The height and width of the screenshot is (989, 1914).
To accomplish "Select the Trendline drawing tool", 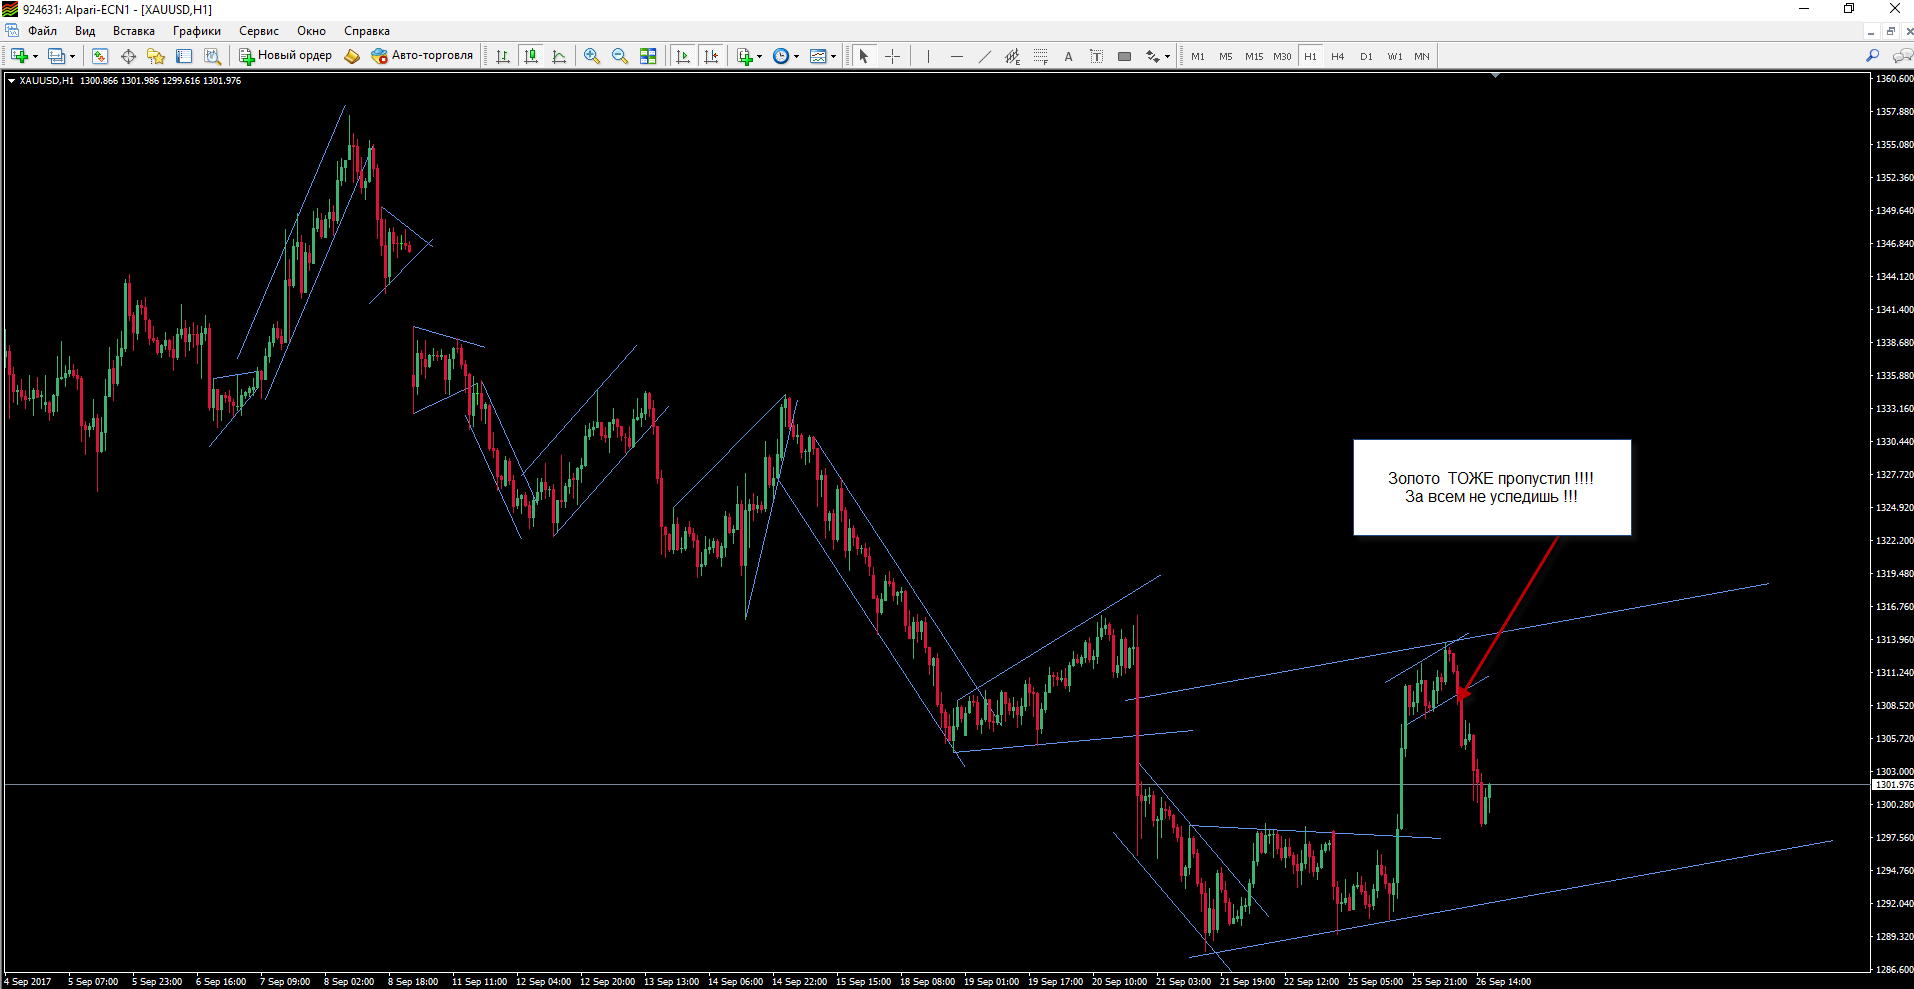I will (984, 56).
